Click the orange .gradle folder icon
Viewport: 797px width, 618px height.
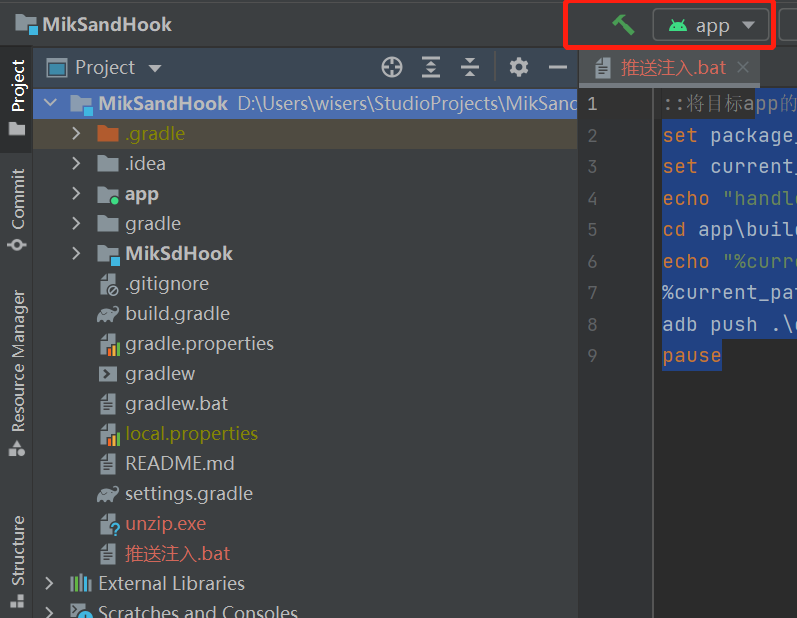point(108,133)
